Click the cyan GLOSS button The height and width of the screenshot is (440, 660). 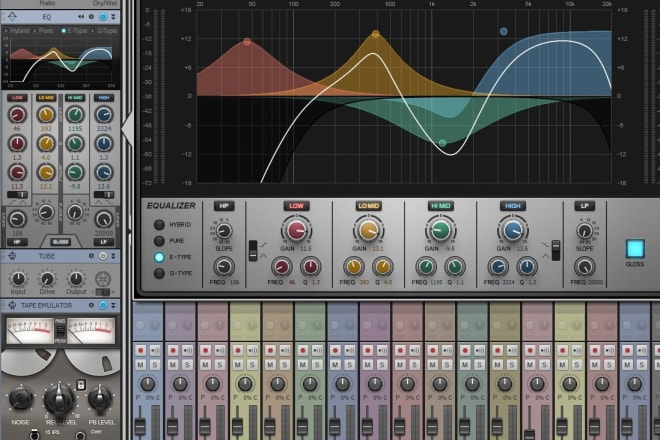(x=635, y=248)
